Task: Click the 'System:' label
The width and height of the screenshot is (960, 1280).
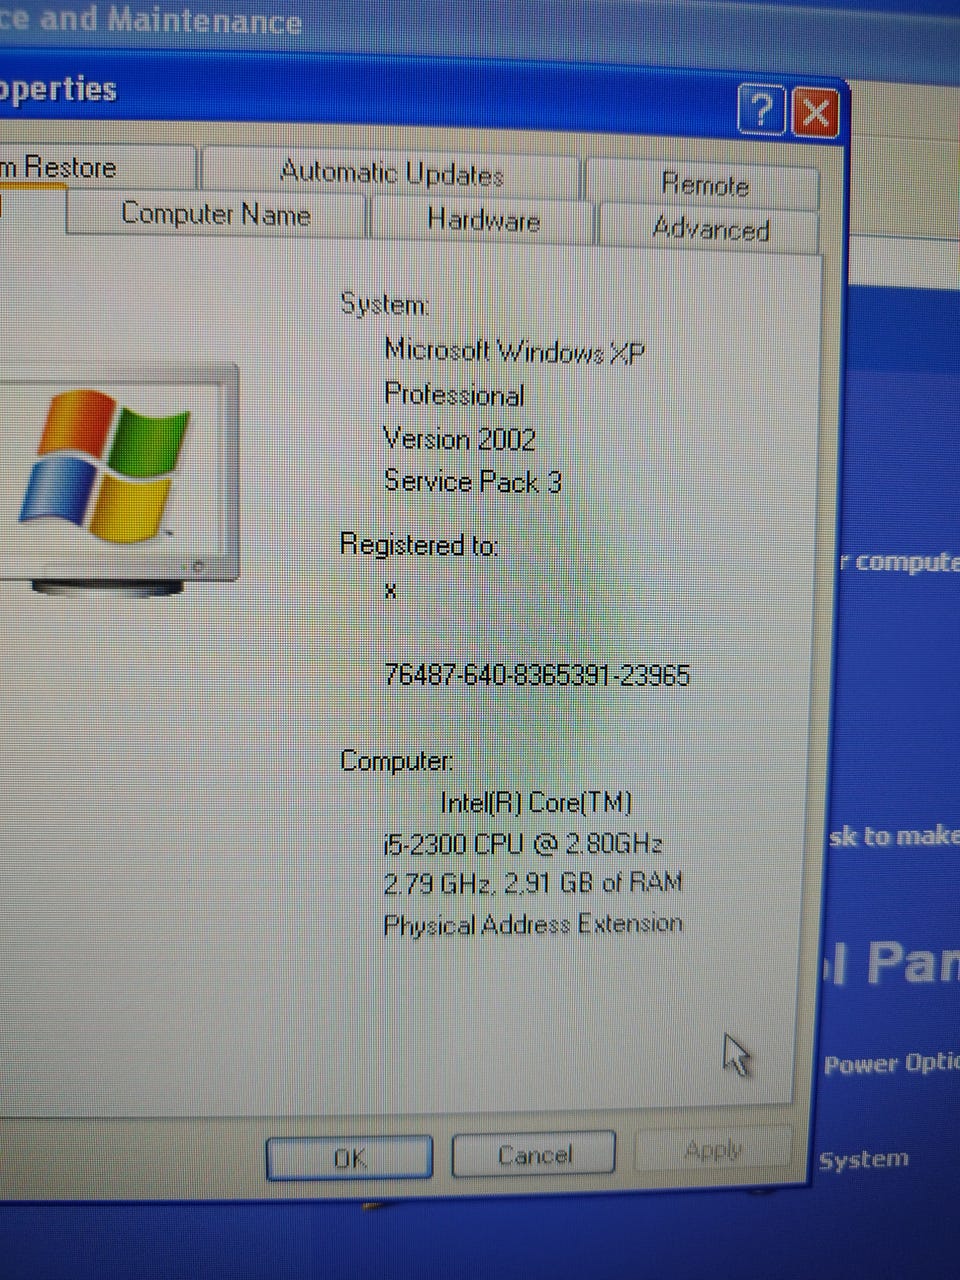Action: [385, 303]
